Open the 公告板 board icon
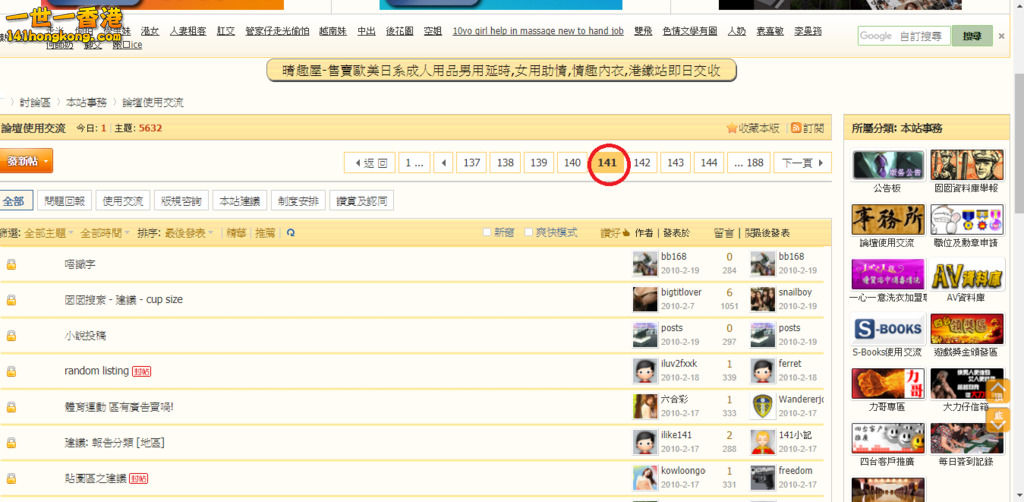The height and width of the screenshot is (502, 1024). pyautogui.click(x=888, y=165)
